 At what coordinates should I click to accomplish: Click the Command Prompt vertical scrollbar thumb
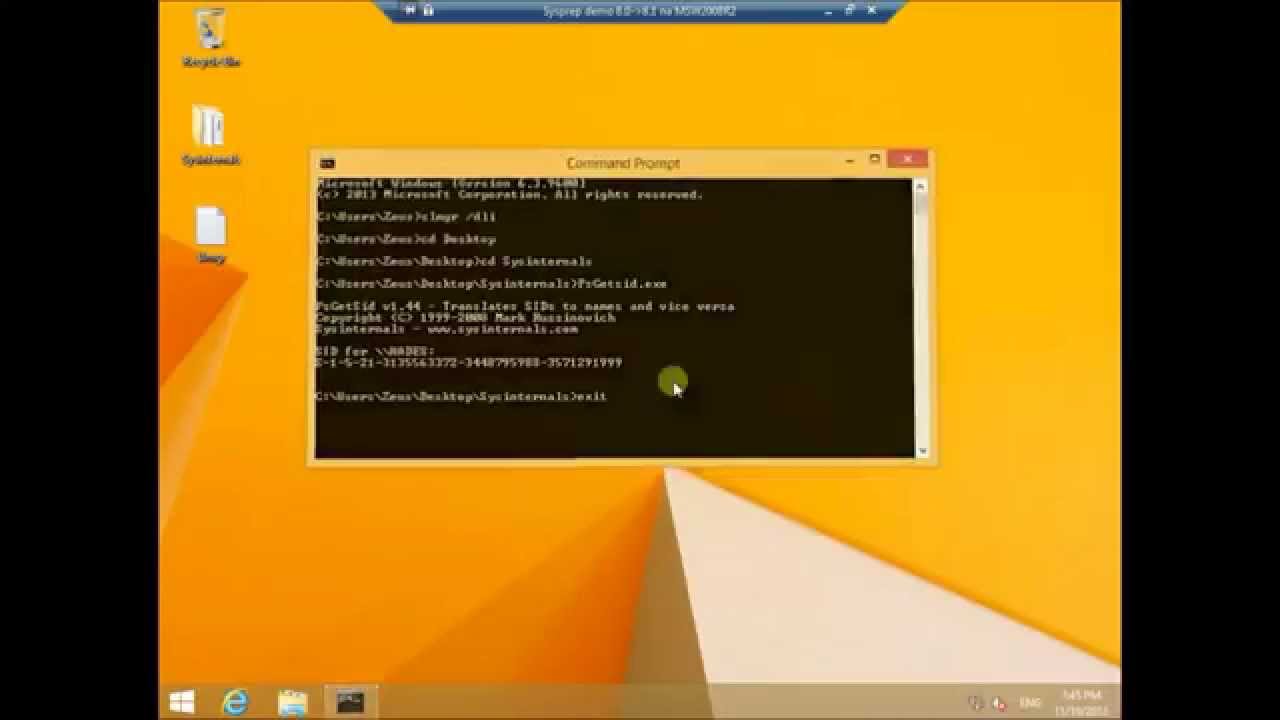[921, 203]
